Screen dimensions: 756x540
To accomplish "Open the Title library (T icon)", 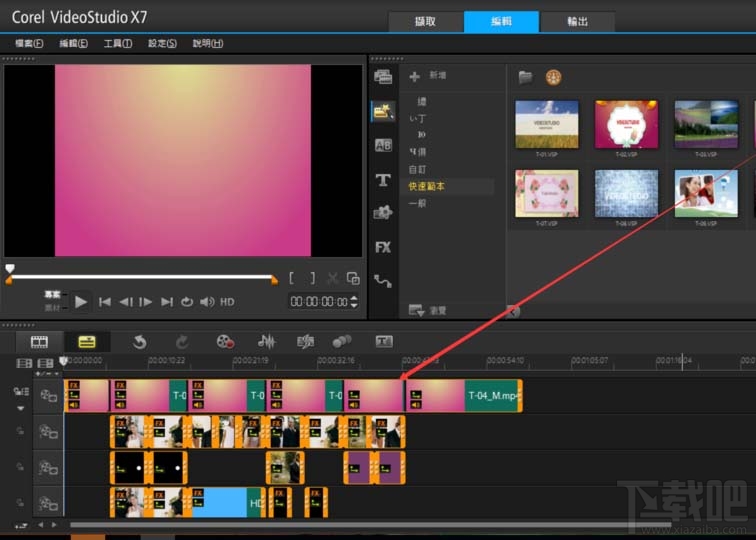I will pos(382,180).
